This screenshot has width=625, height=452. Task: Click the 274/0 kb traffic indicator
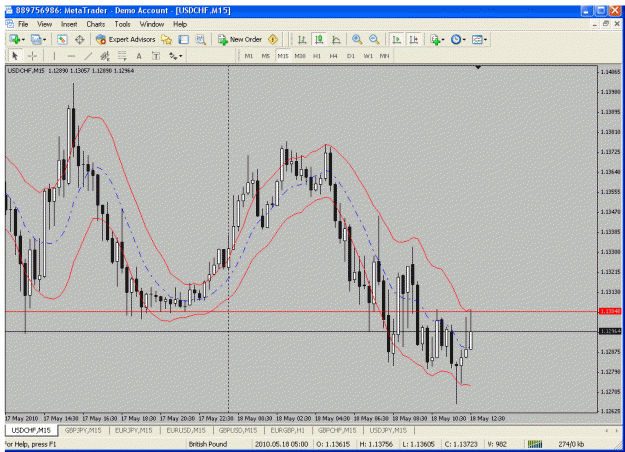point(571,444)
